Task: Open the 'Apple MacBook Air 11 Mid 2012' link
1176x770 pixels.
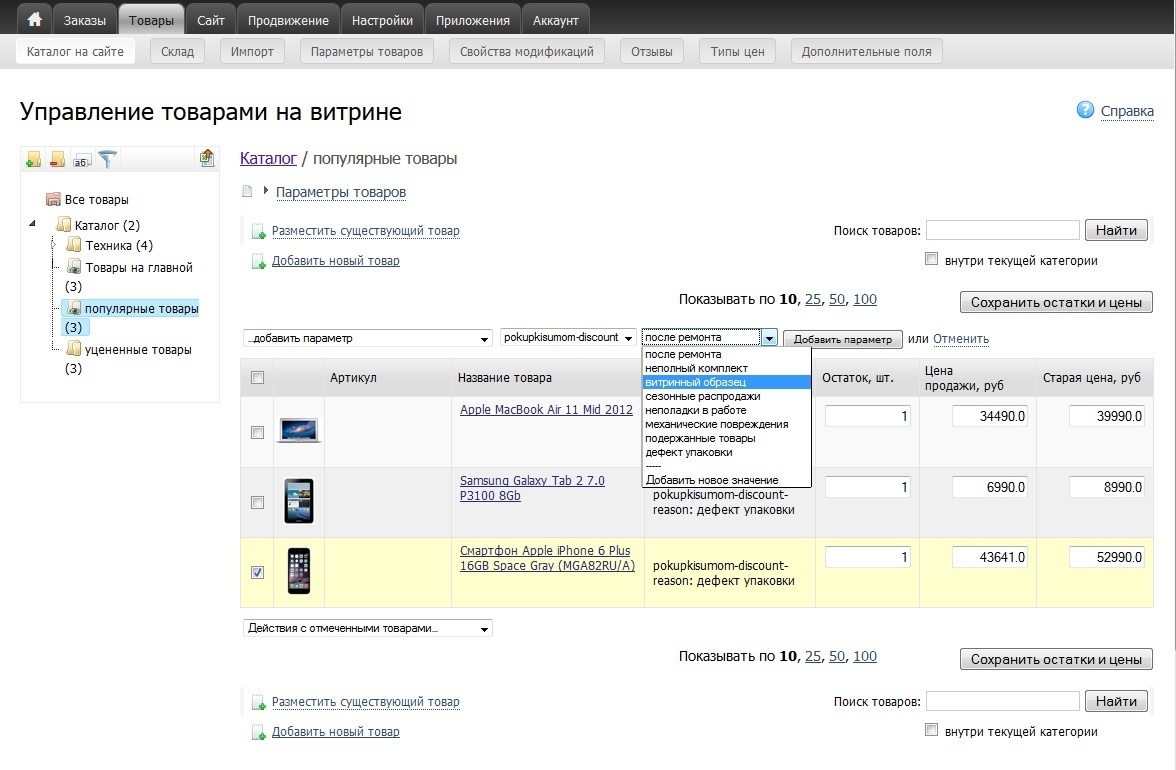Action: [546, 409]
